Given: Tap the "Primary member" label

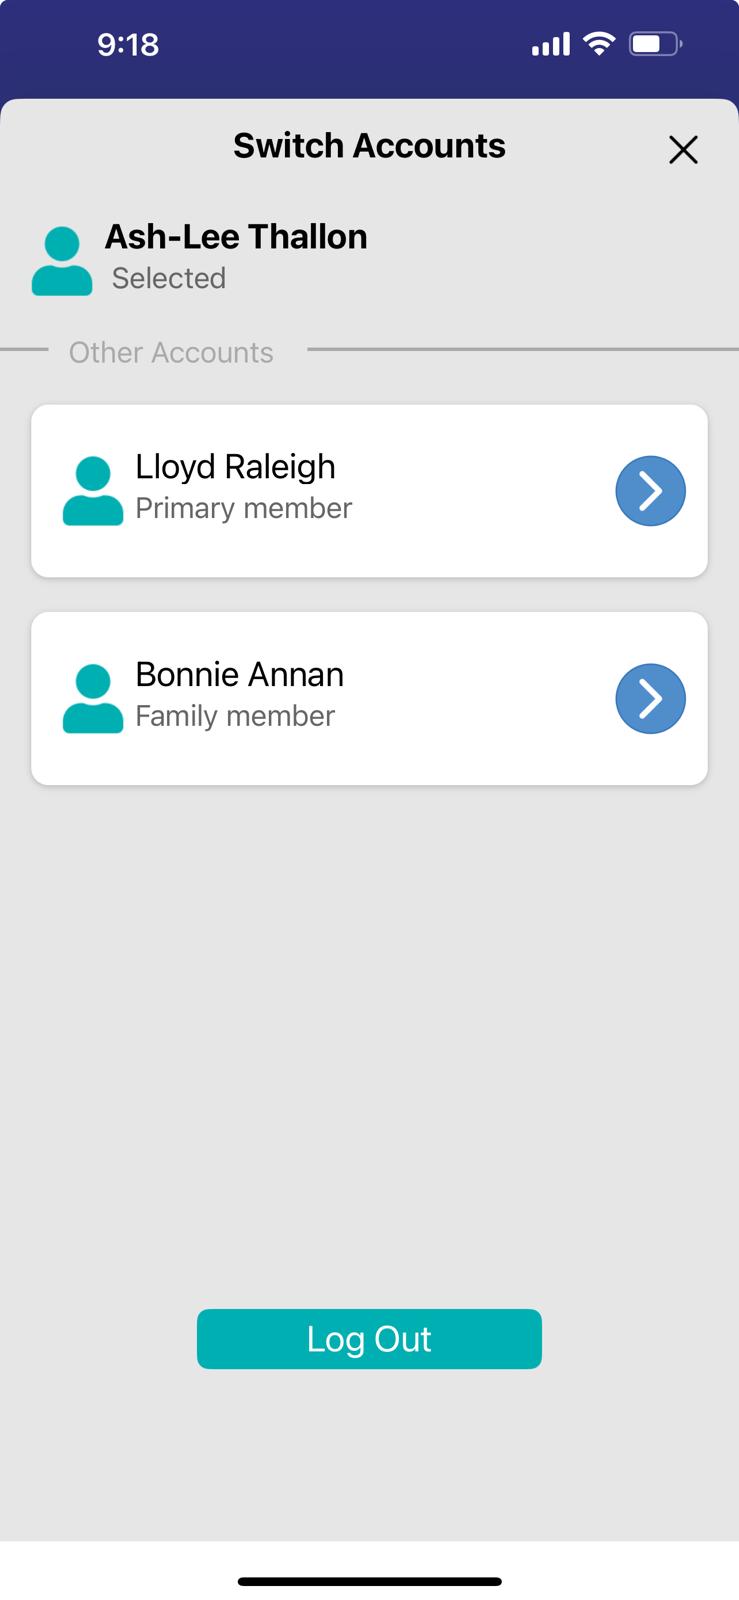Looking at the screenshot, I should [x=243, y=509].
